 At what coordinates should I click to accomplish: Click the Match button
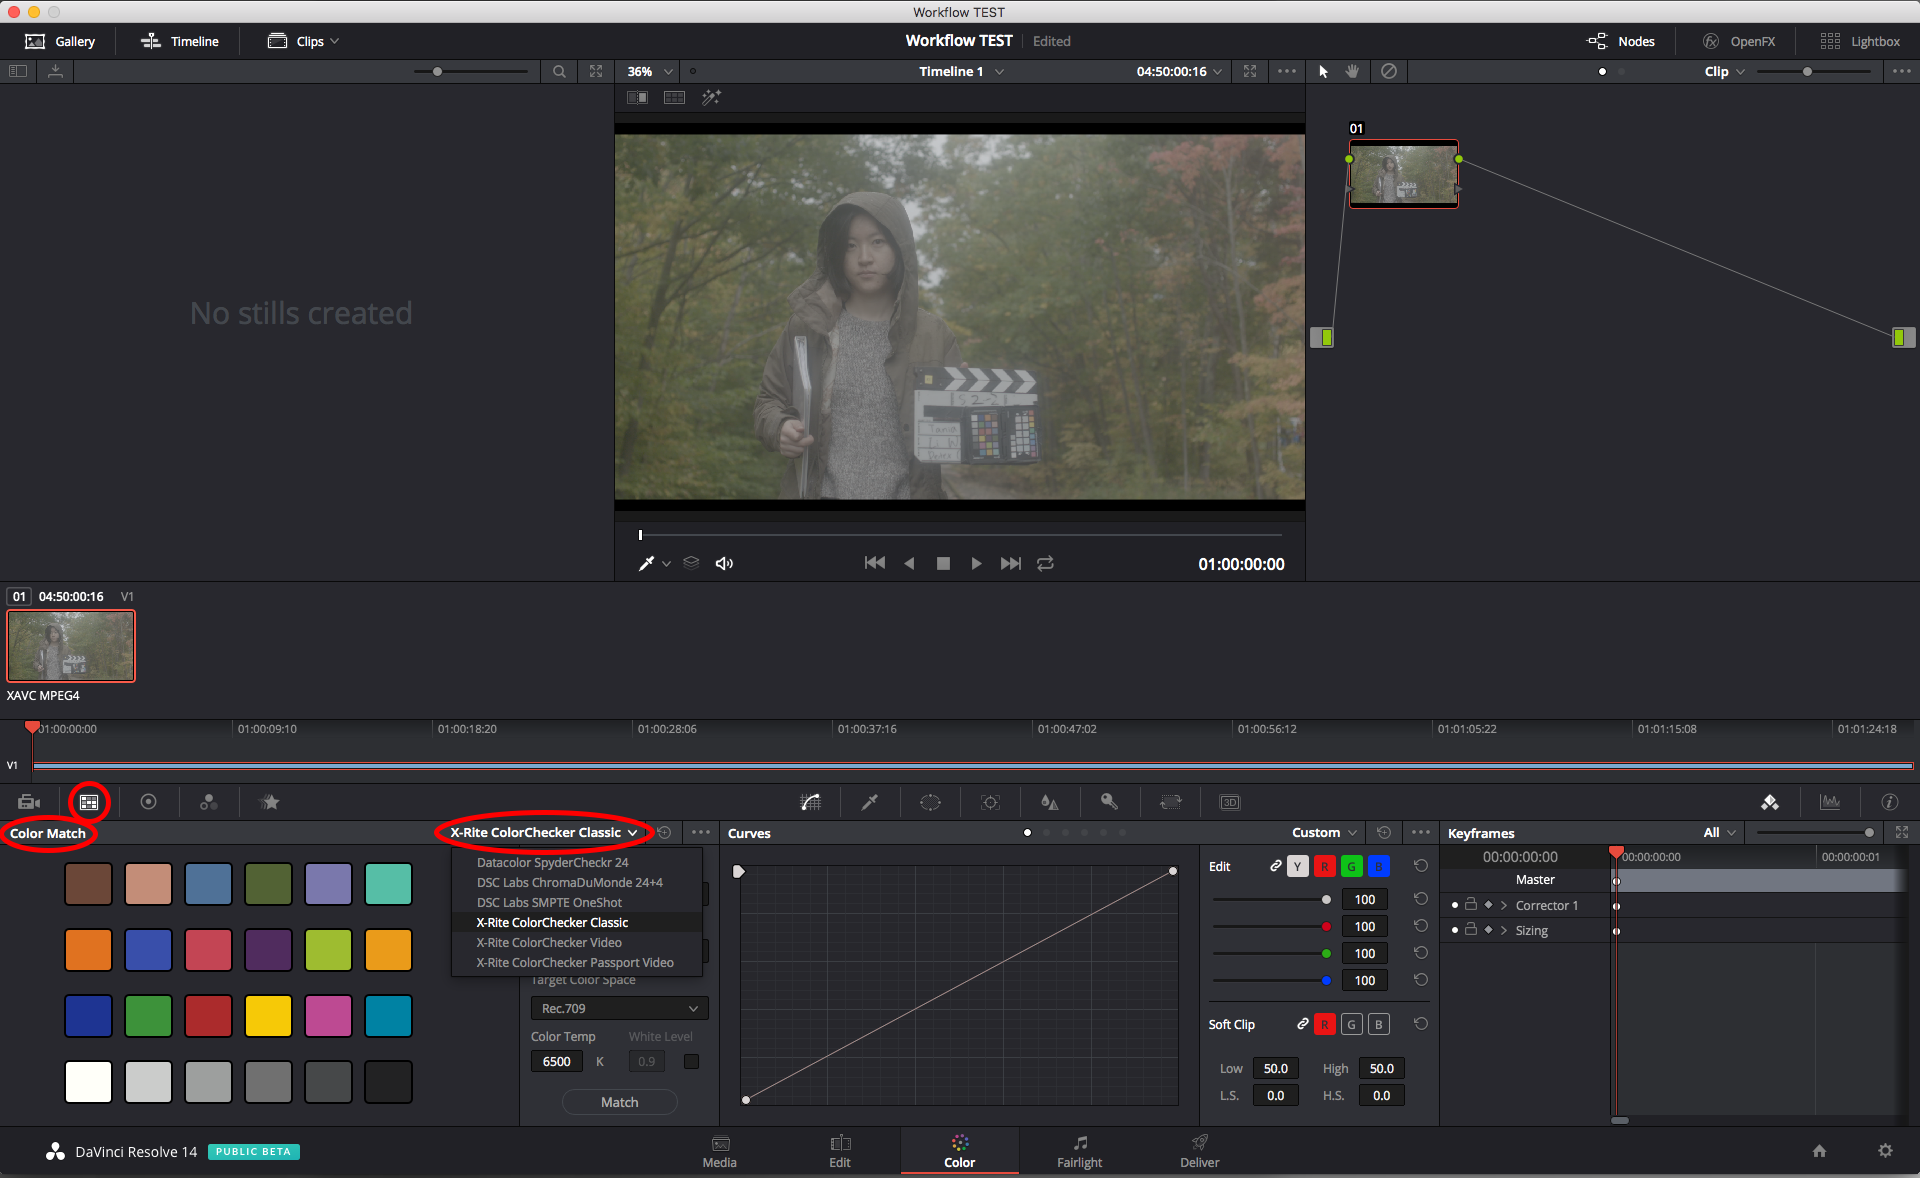[619, 1102]
